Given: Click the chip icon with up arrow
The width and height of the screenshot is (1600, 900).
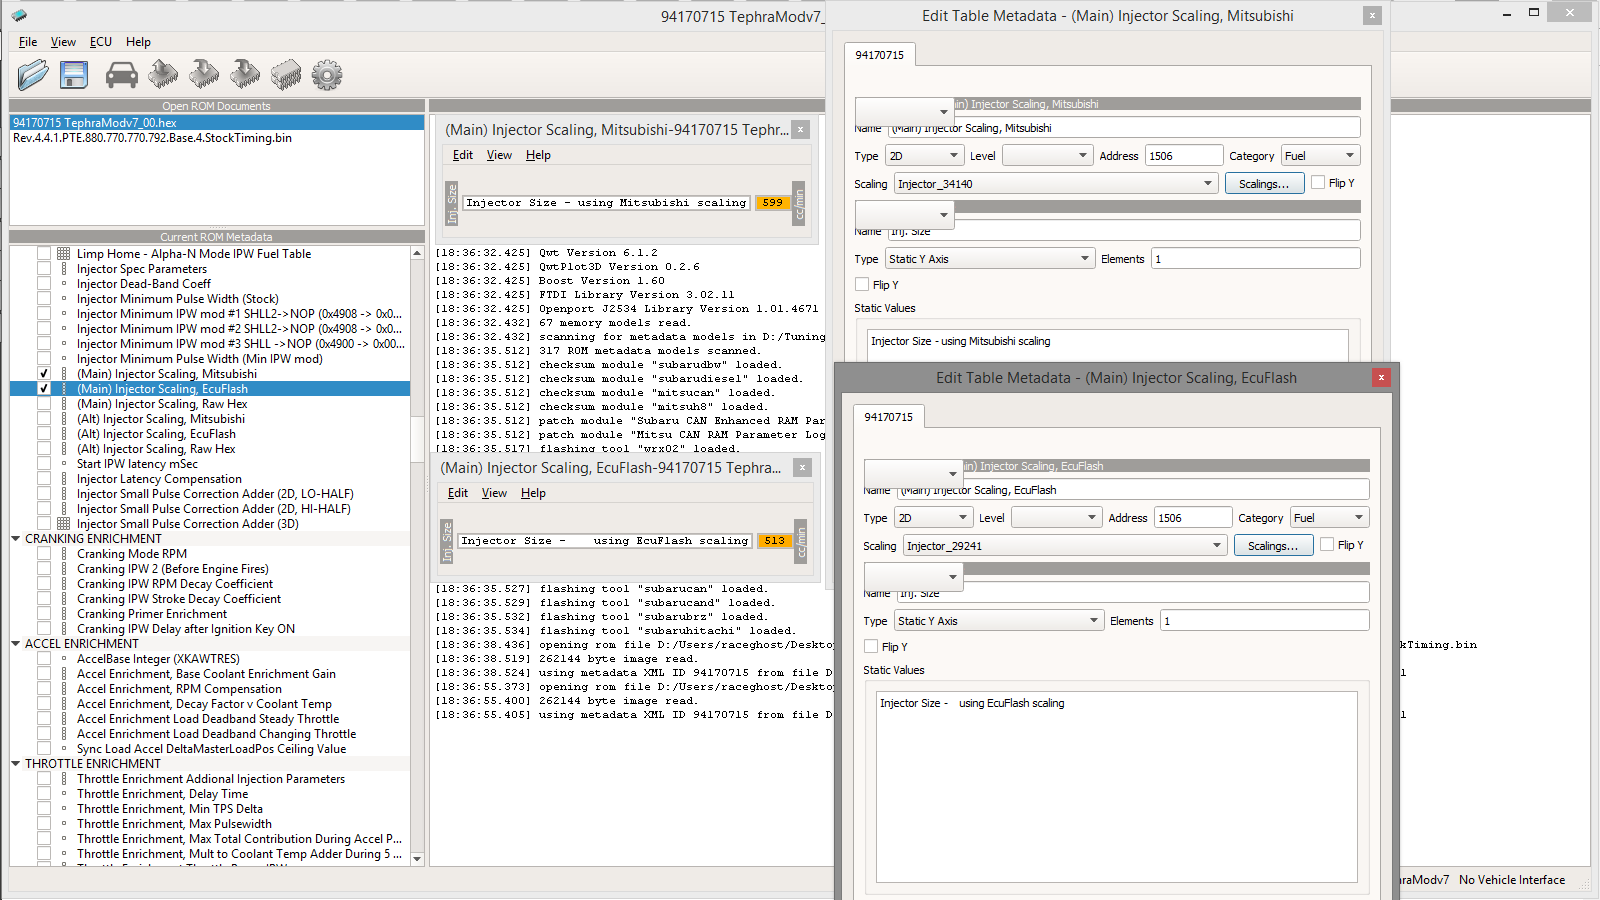Looking at the screenshot, I should pos(163,75).
